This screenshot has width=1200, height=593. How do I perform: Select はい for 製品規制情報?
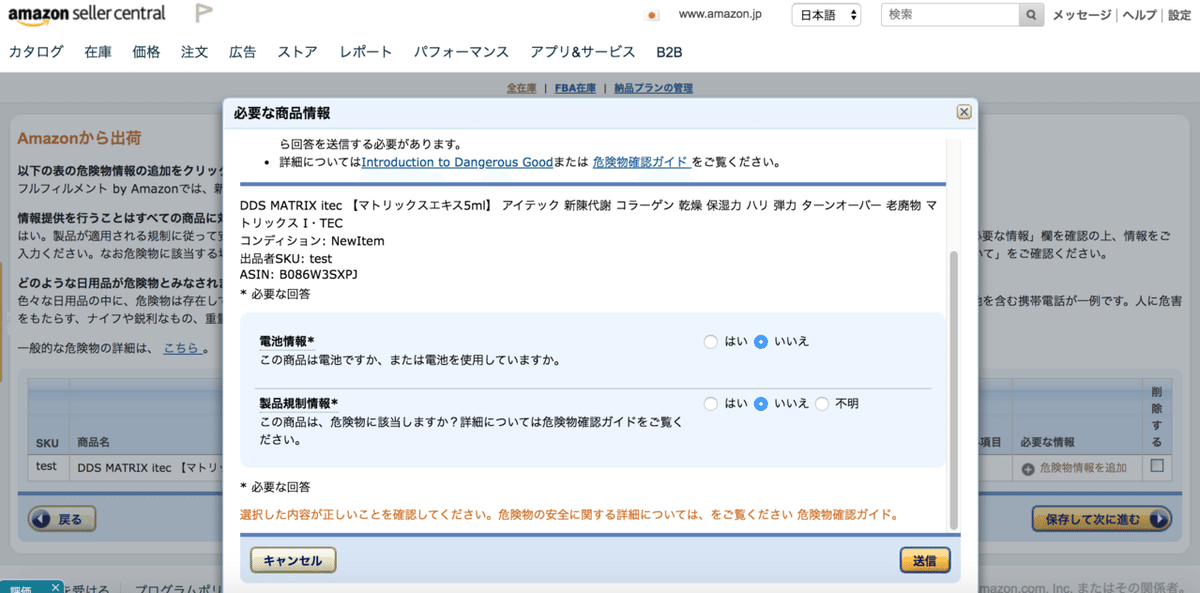711,404
